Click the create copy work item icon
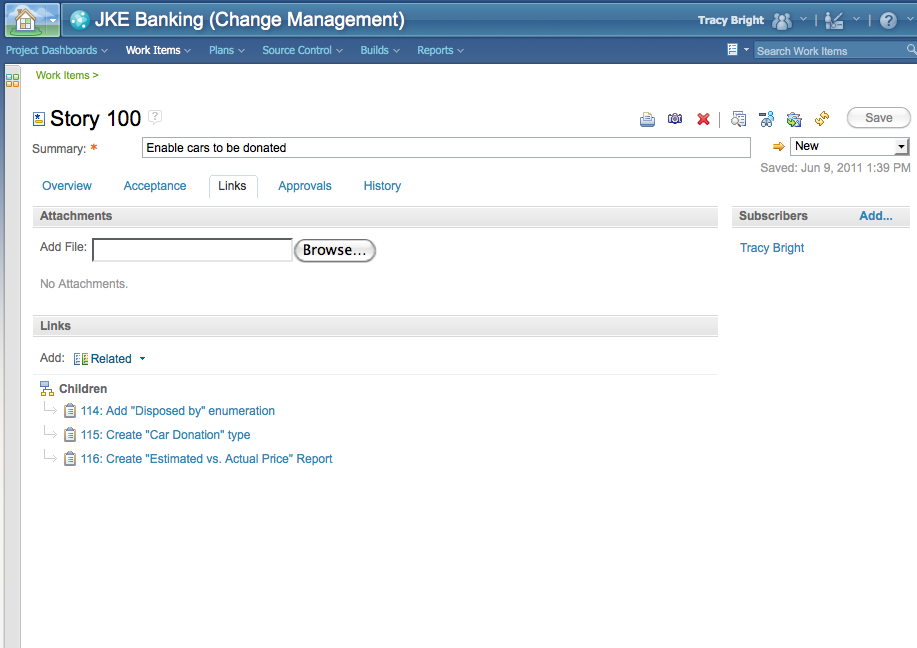 [x=794, y=119]
